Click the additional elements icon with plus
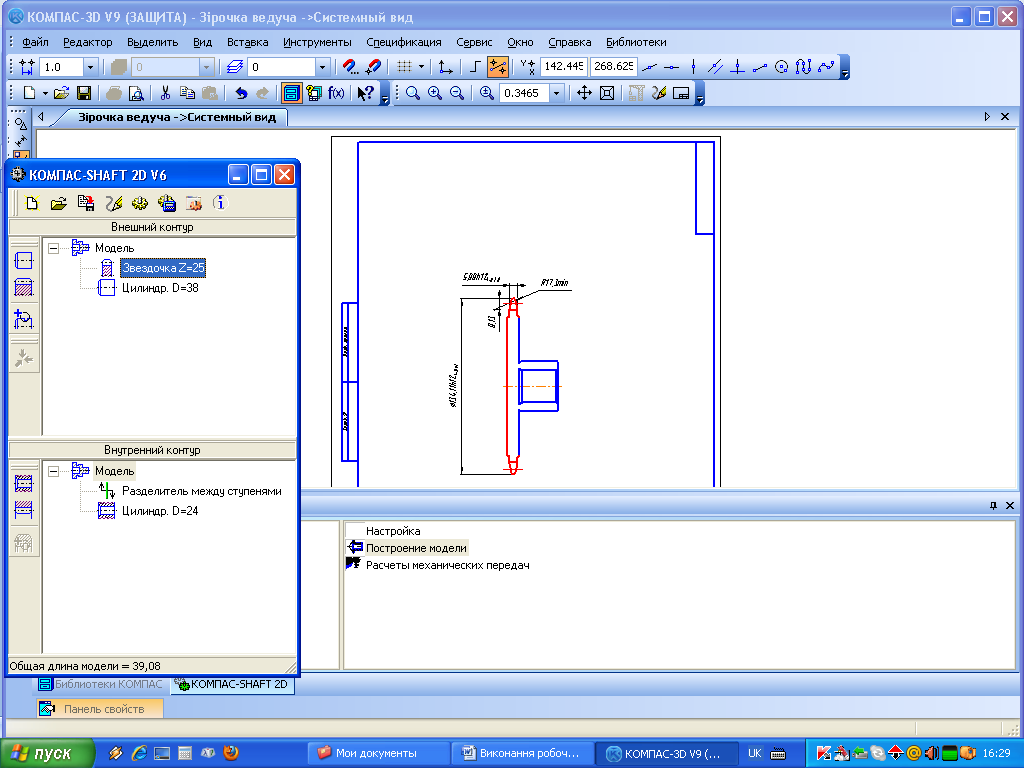1024x768 pixels. tap(24, 320)
